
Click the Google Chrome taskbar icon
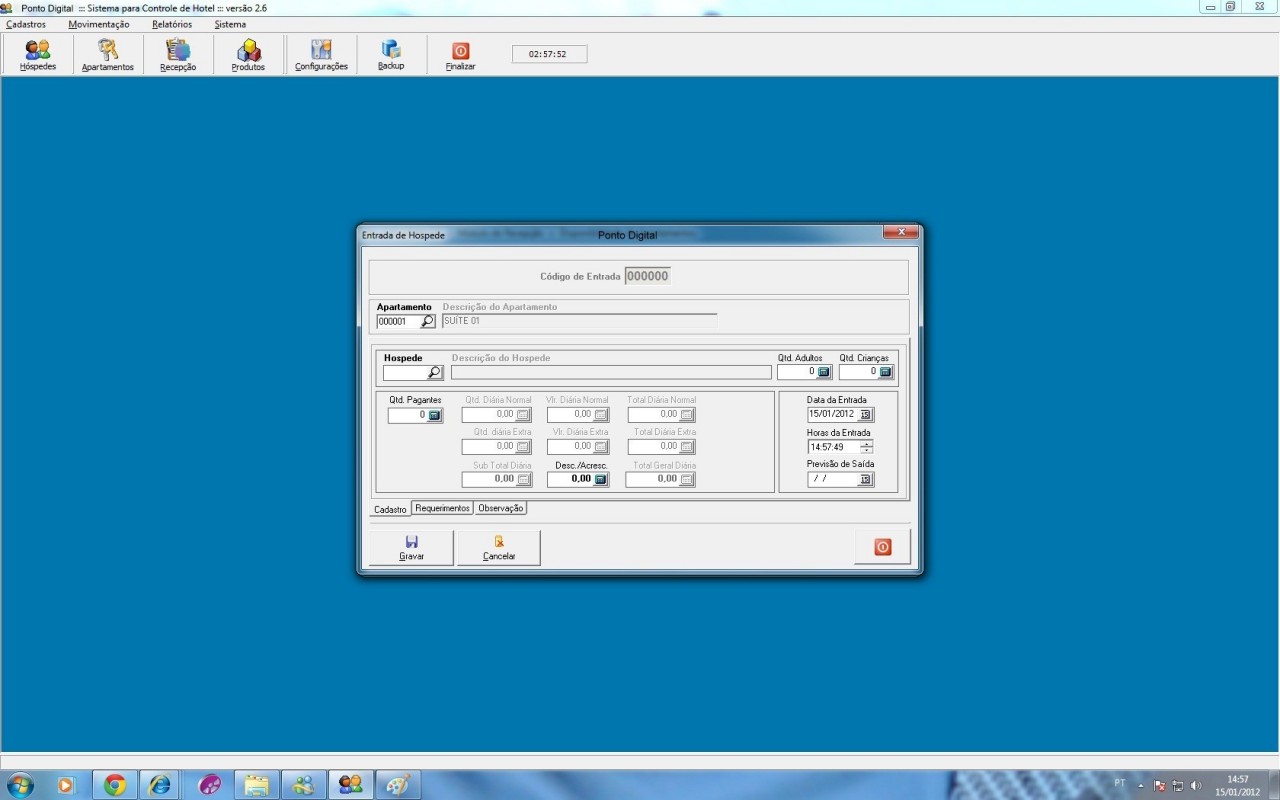coord(112,784)
